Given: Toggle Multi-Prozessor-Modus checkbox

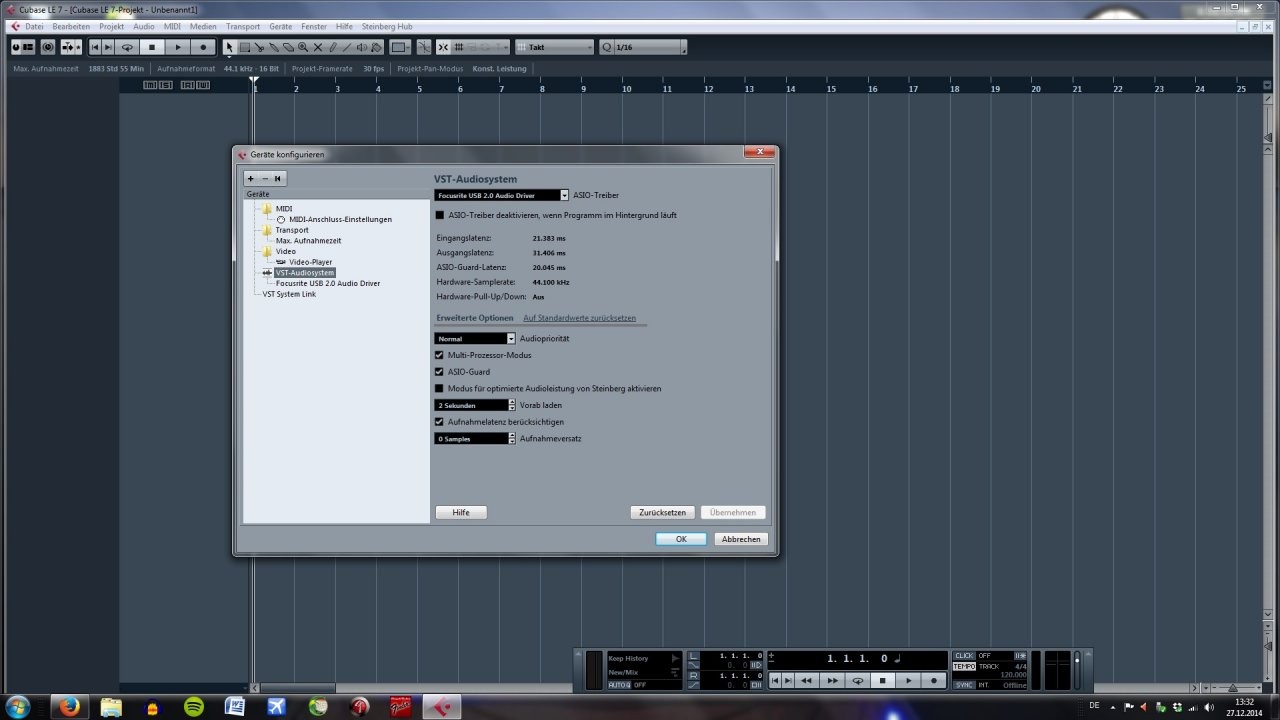Looking at the screenshot, I should 439,355.
